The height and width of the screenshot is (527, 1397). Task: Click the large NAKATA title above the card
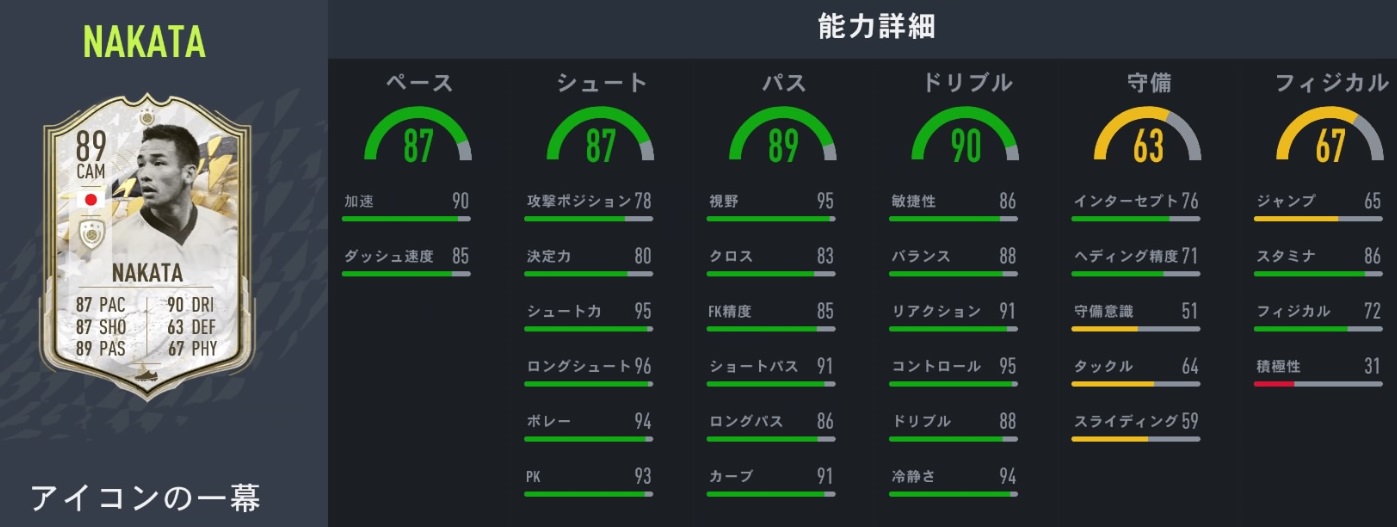click(x=145, y=42)
